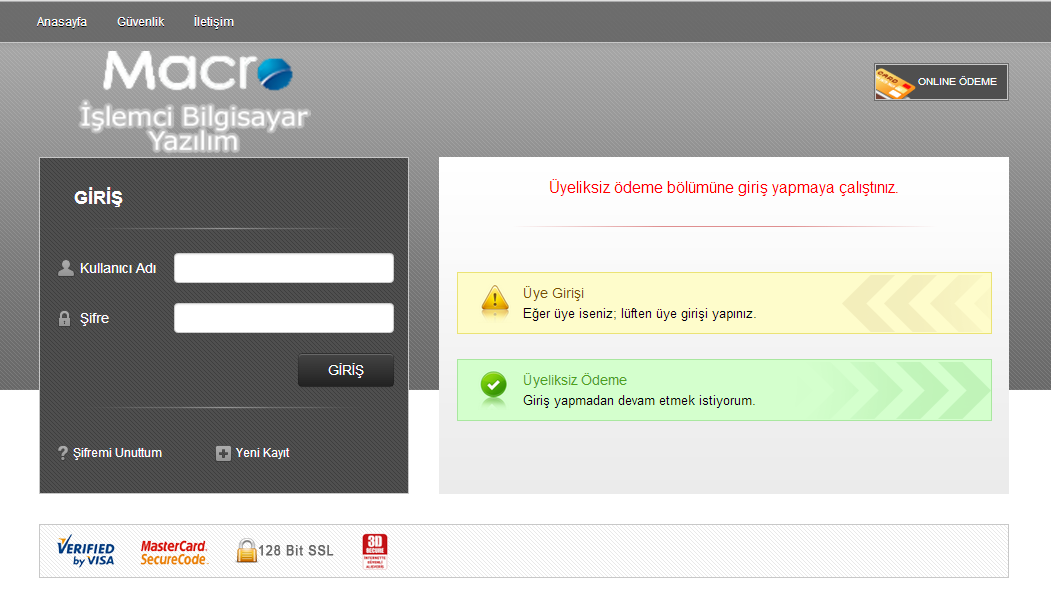Select the green Üyeliksiz Ödeme banner
Image resolution: width=1051 pixels, height=612 pixels.
pyautogui.click(x=724, y=390)
